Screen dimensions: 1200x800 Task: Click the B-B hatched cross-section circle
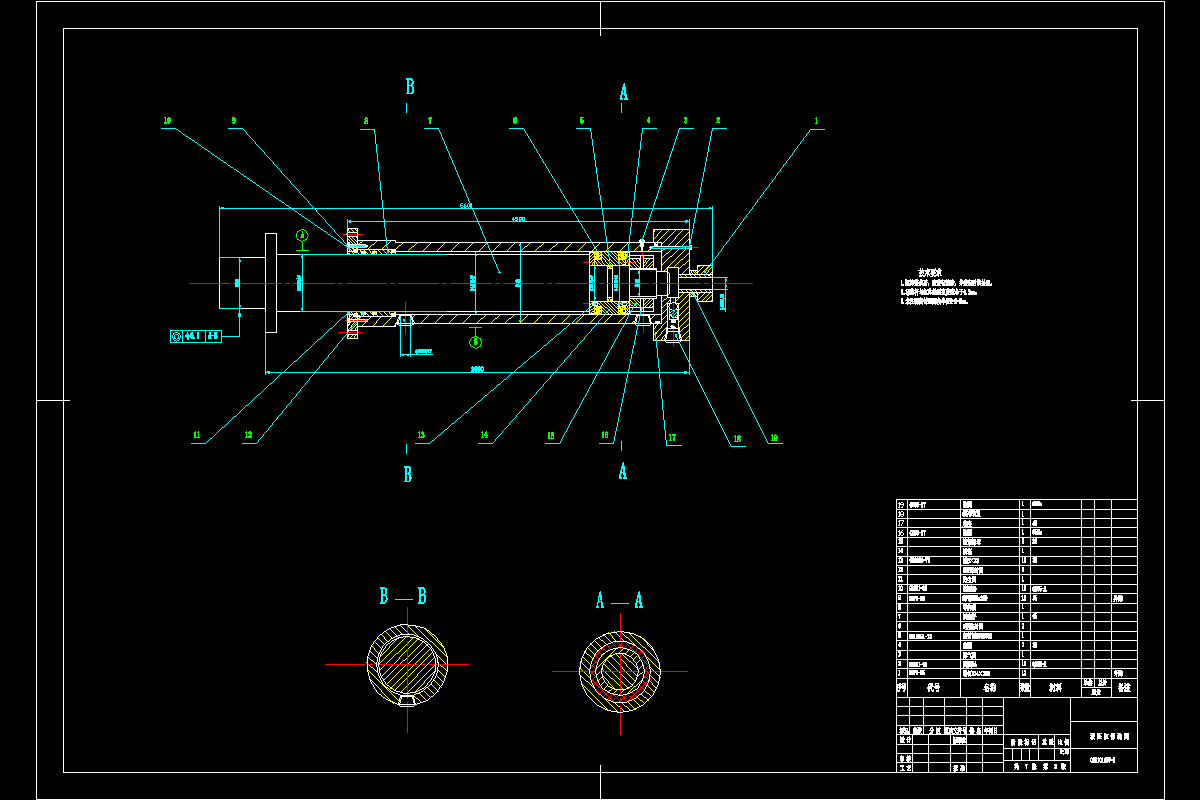407,664
